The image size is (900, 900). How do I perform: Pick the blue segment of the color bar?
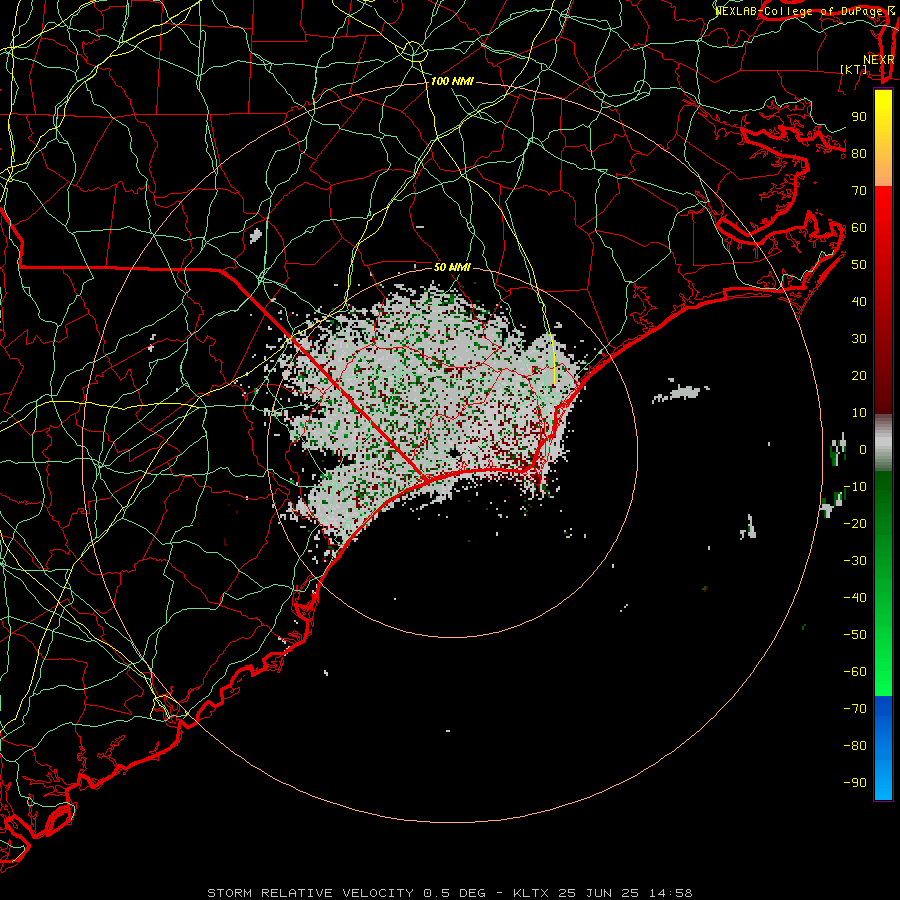click(883, 747)
